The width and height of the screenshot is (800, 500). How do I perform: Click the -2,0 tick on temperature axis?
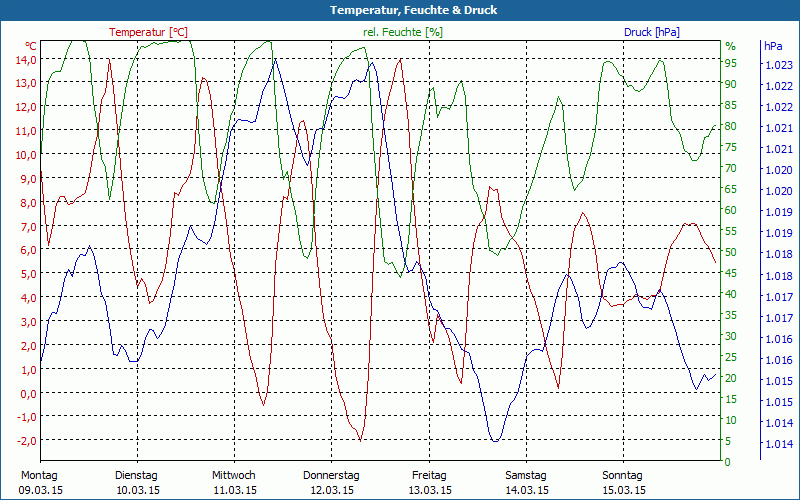[x=25, y=441]
